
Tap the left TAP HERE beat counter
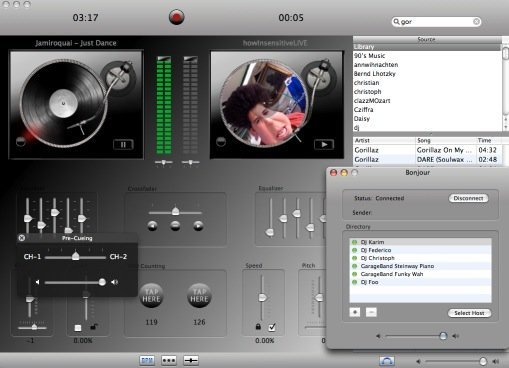click(151, 295)
